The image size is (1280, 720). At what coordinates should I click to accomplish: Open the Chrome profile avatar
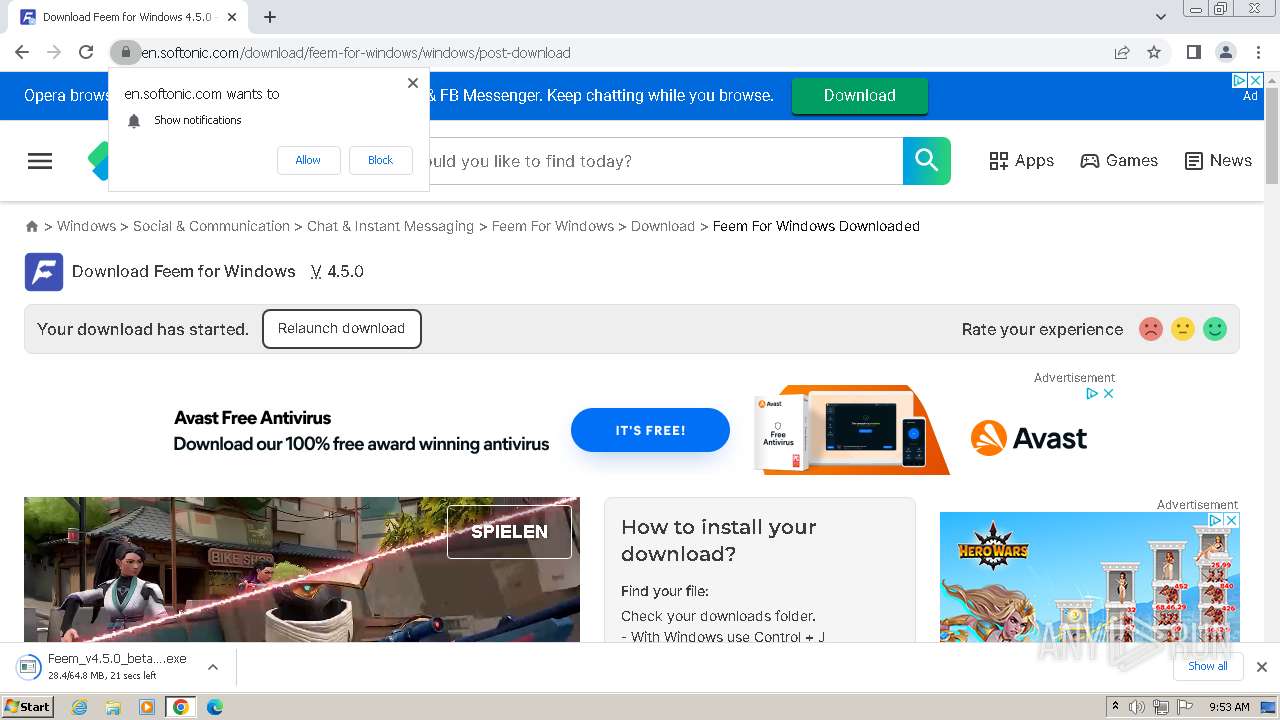[x=1225, y=52]
